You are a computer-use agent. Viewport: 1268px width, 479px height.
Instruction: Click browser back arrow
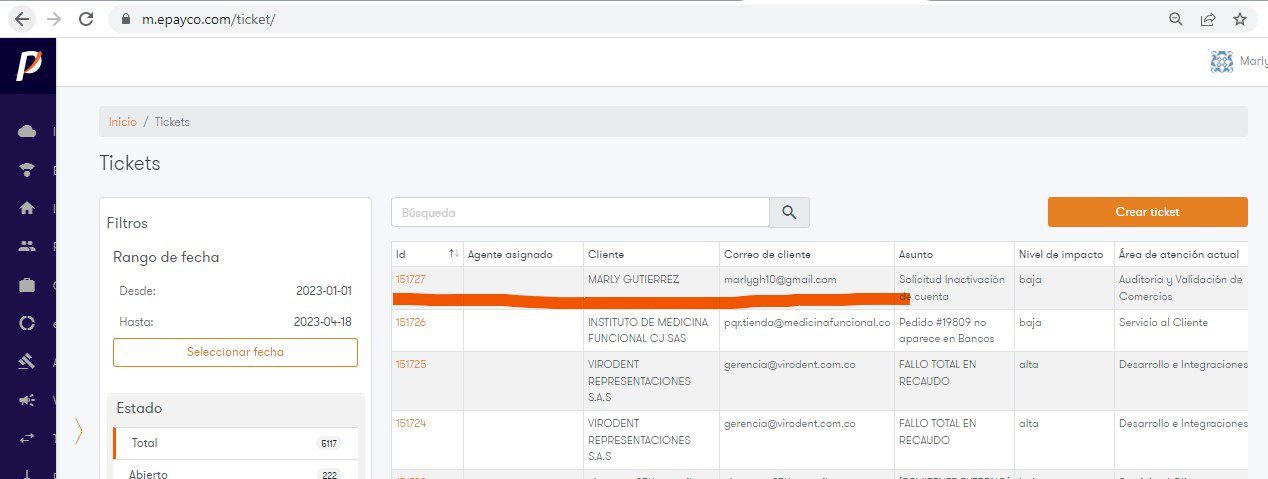tap(22, 19)
